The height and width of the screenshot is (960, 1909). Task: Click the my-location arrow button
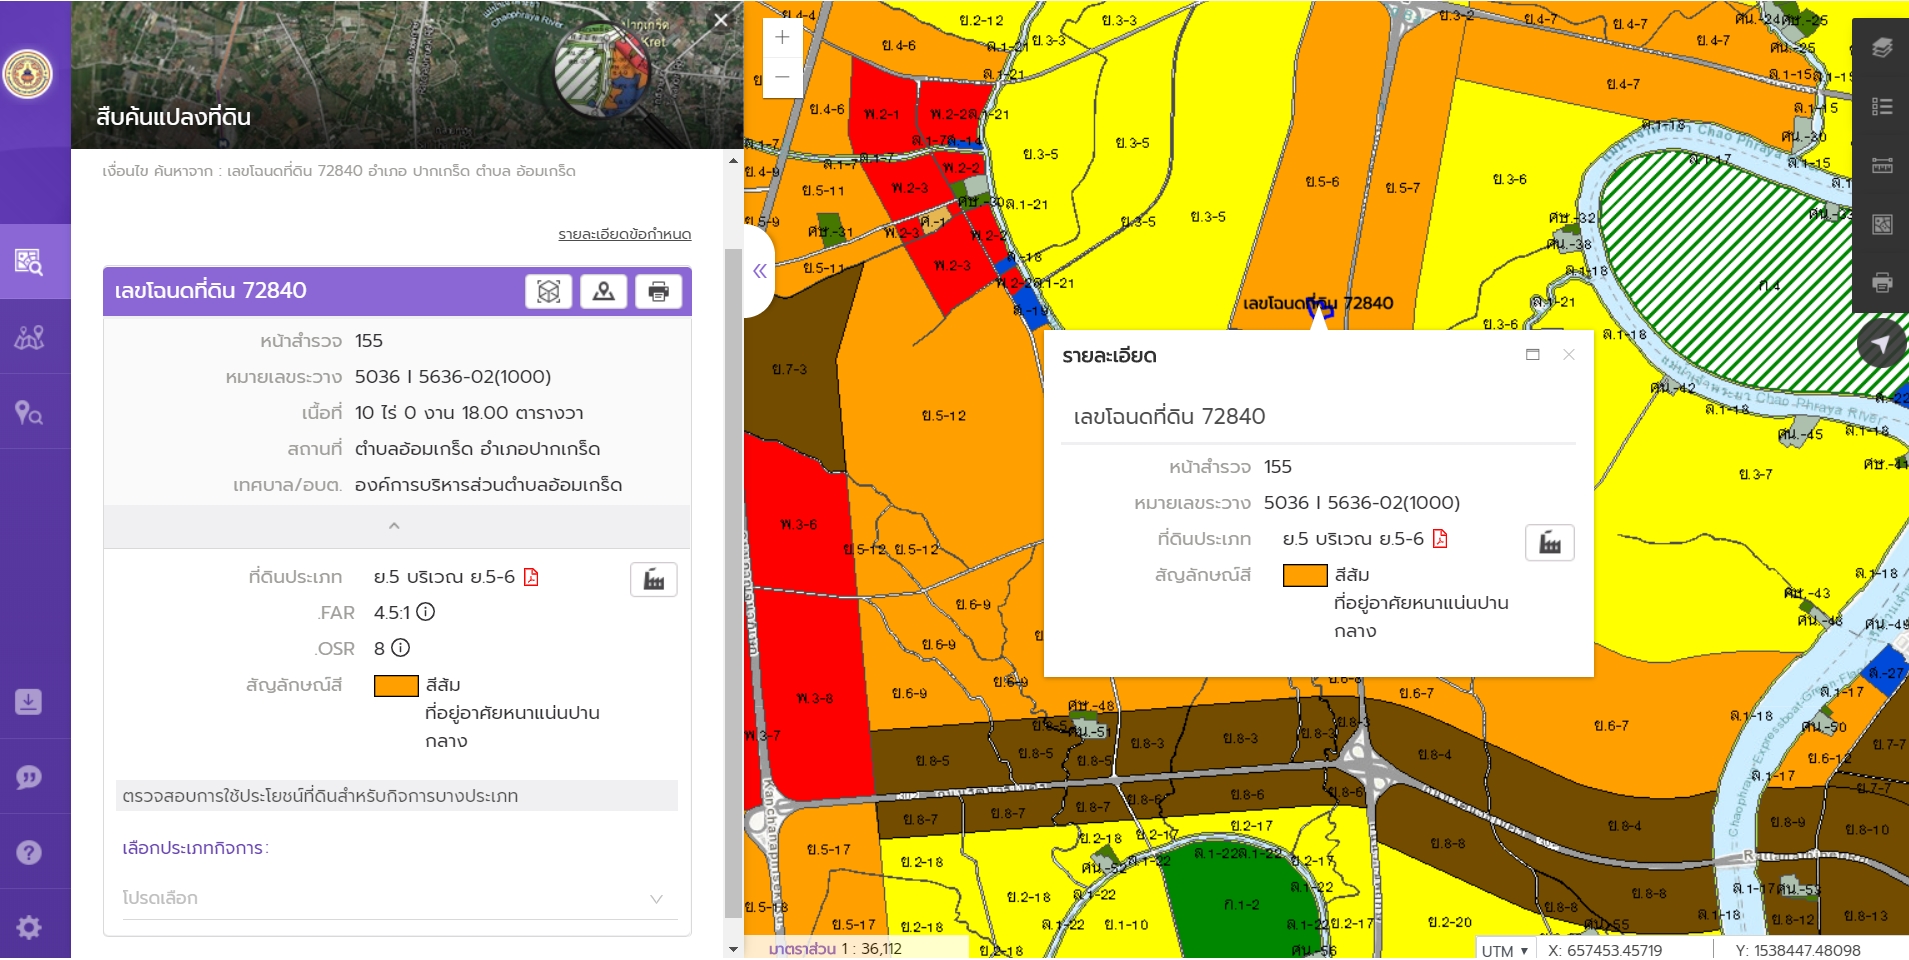[x=1880, y=344]
